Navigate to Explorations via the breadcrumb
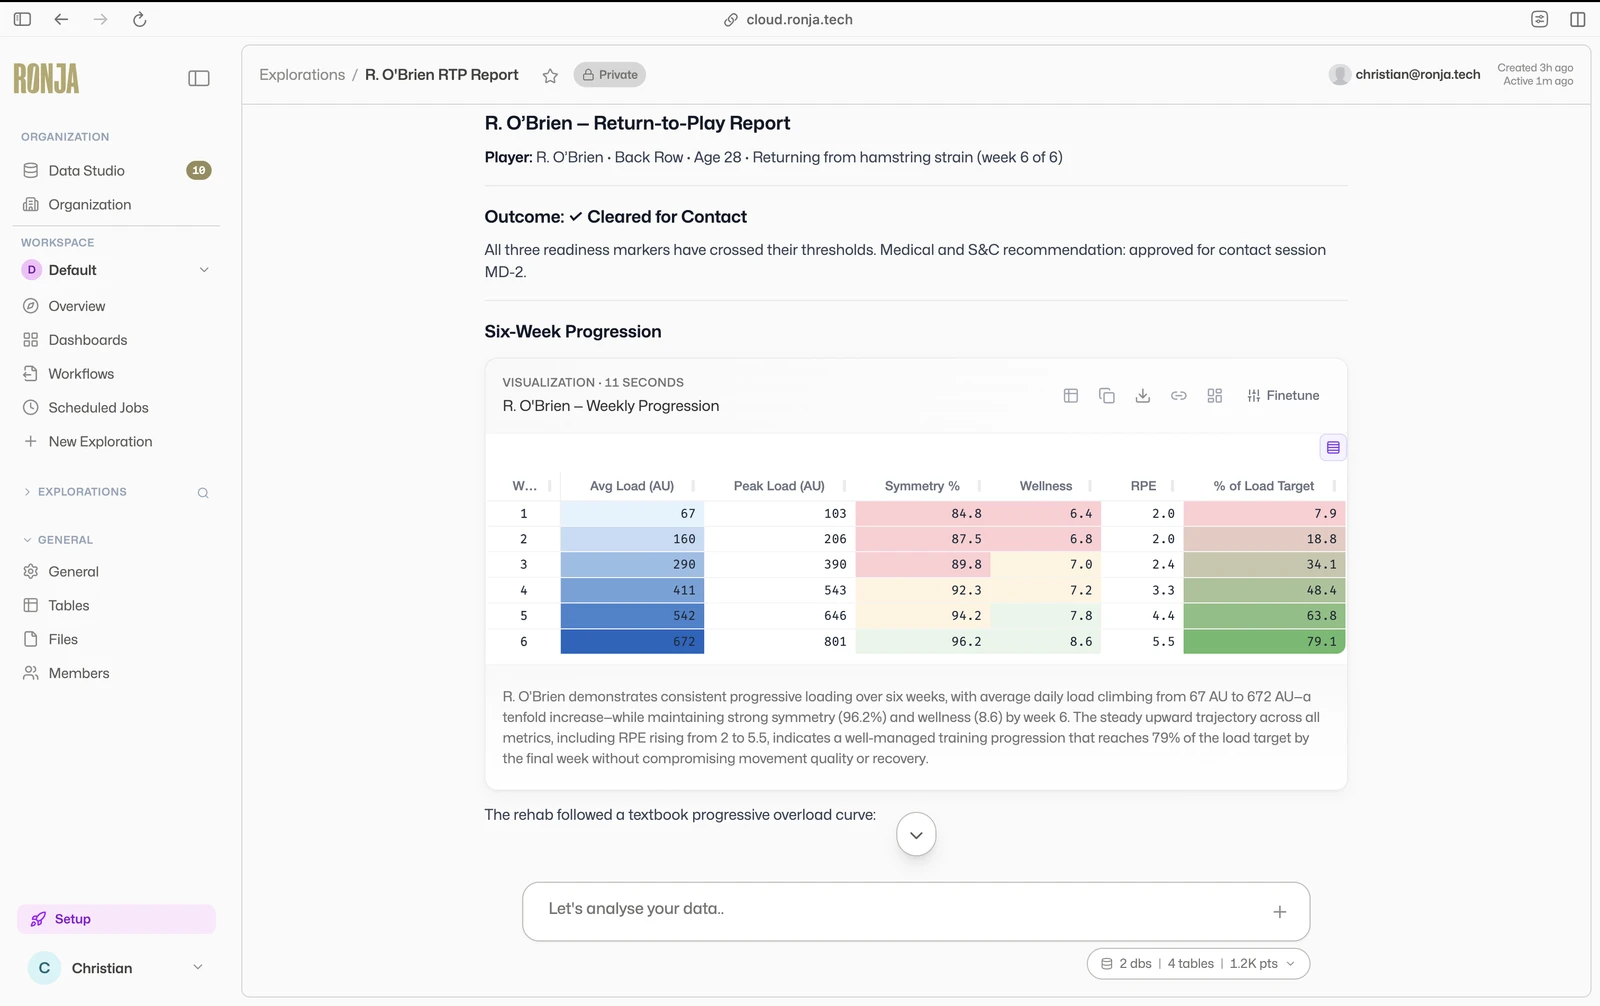Image resolution: width=1600 pixels, height=1006 pixels. [301, 74]
